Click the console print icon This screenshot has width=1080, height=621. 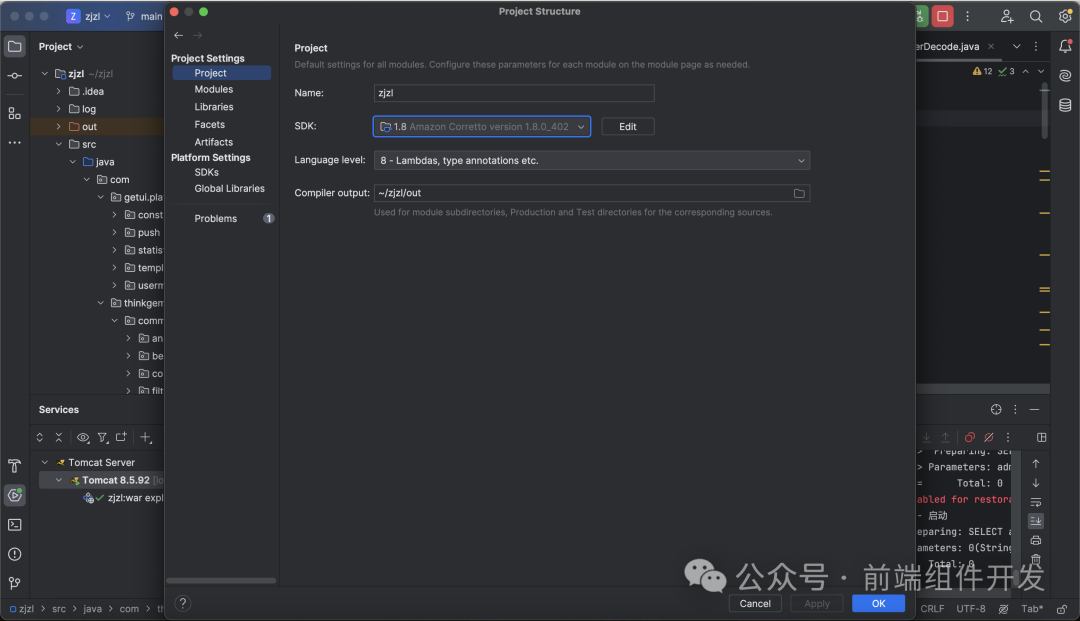[1035, 540]
